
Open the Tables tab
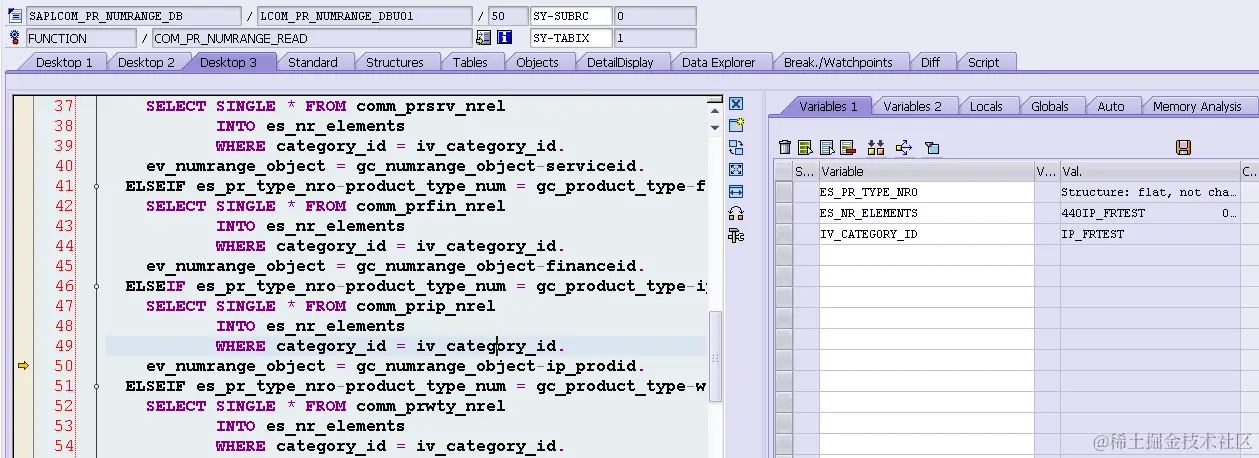point(470,62)
